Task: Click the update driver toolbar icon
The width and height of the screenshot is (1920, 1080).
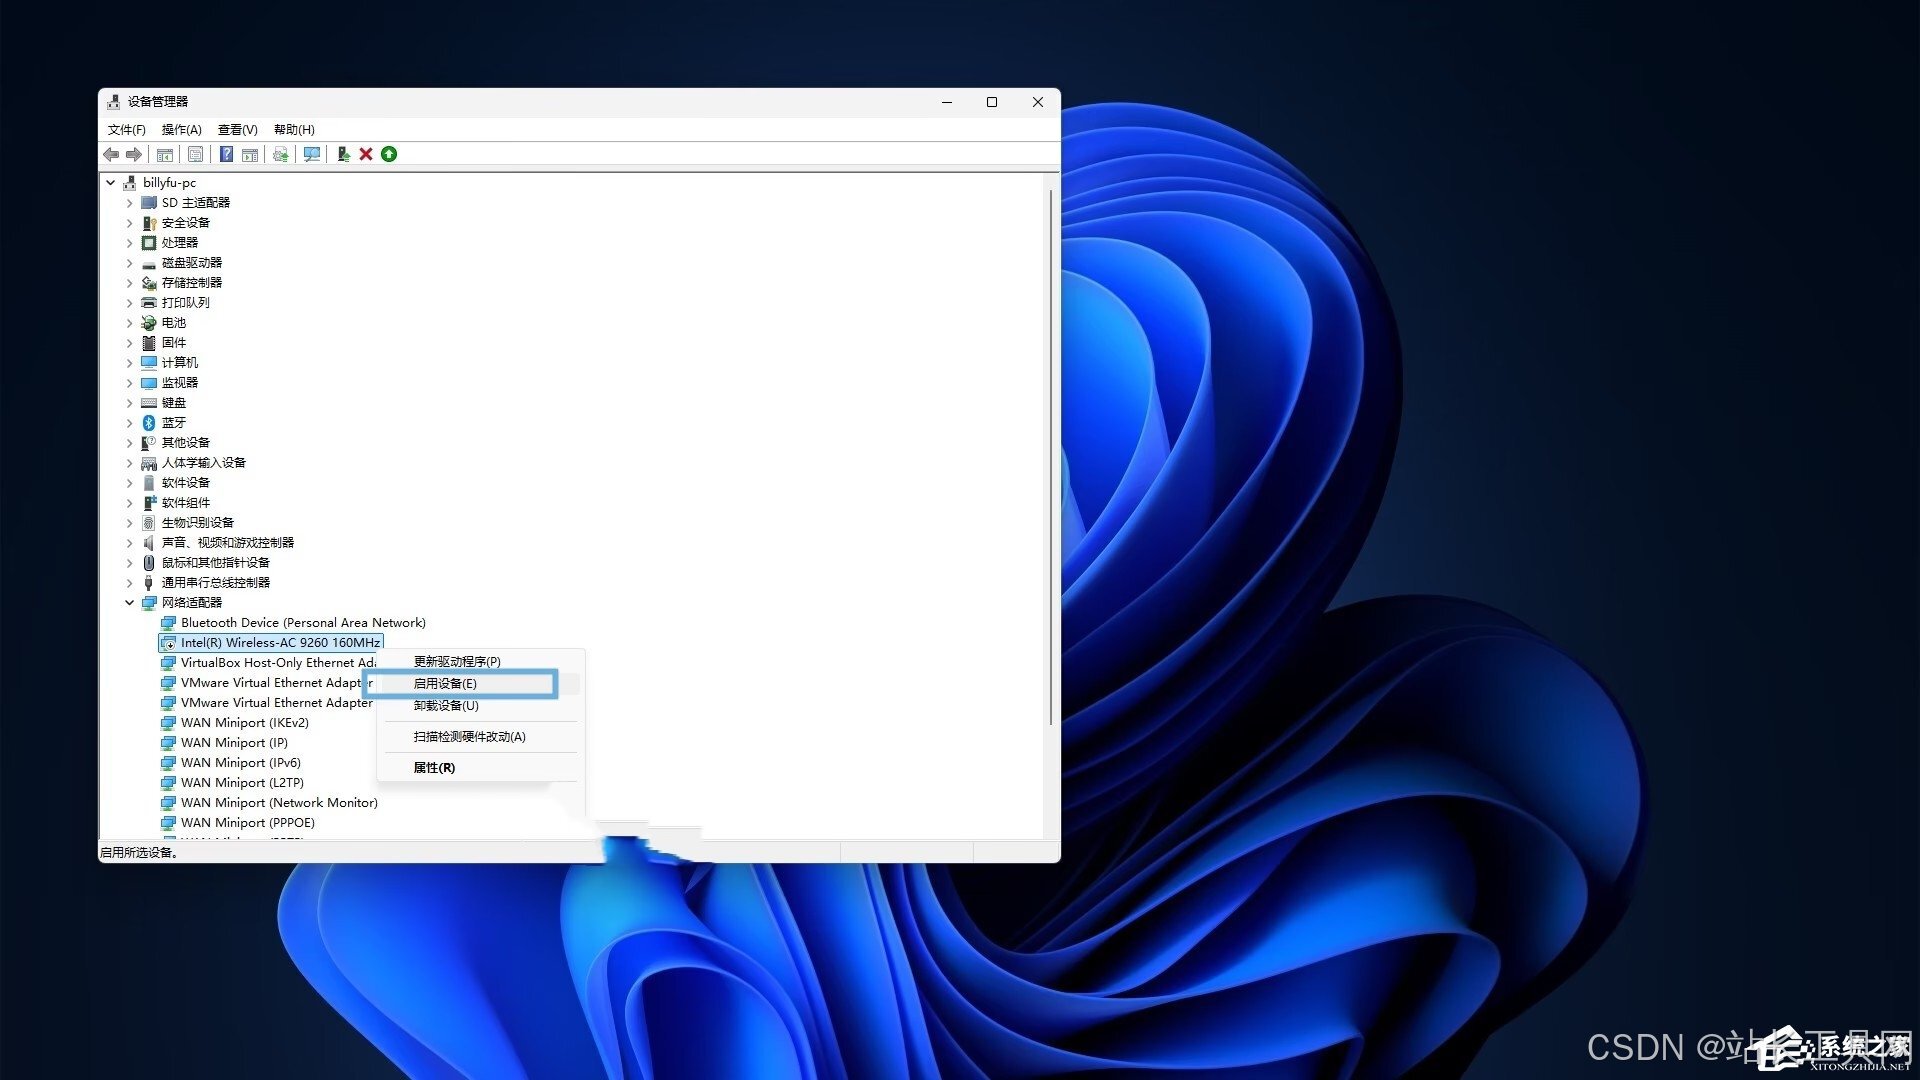Action: (x=342, y=154)
